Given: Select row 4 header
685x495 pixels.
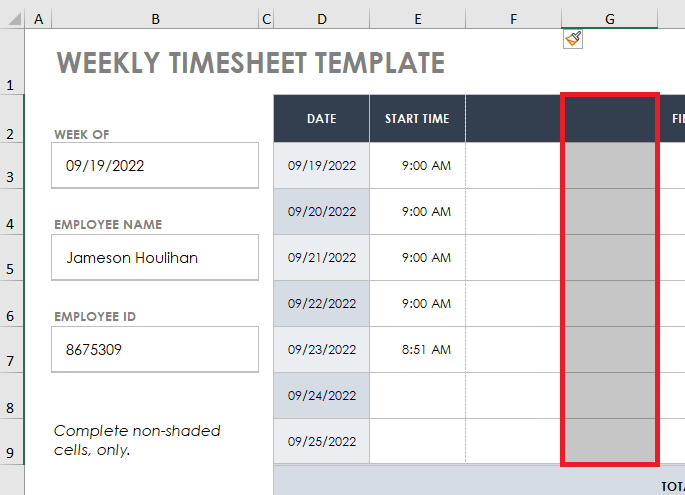Looking at the screenshot, I should pos(12,212).
